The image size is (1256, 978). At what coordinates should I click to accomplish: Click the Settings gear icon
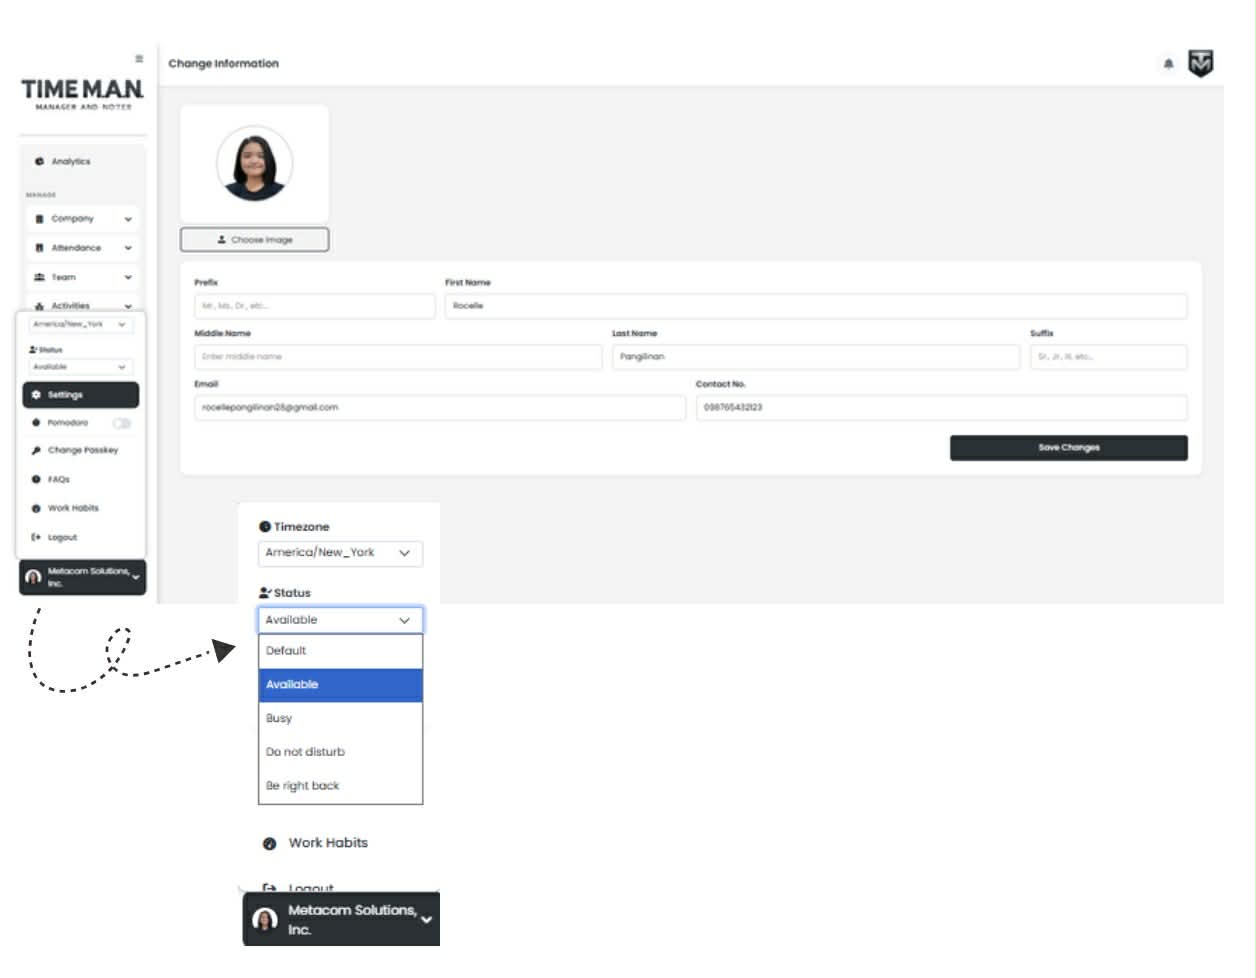[35, 395]
